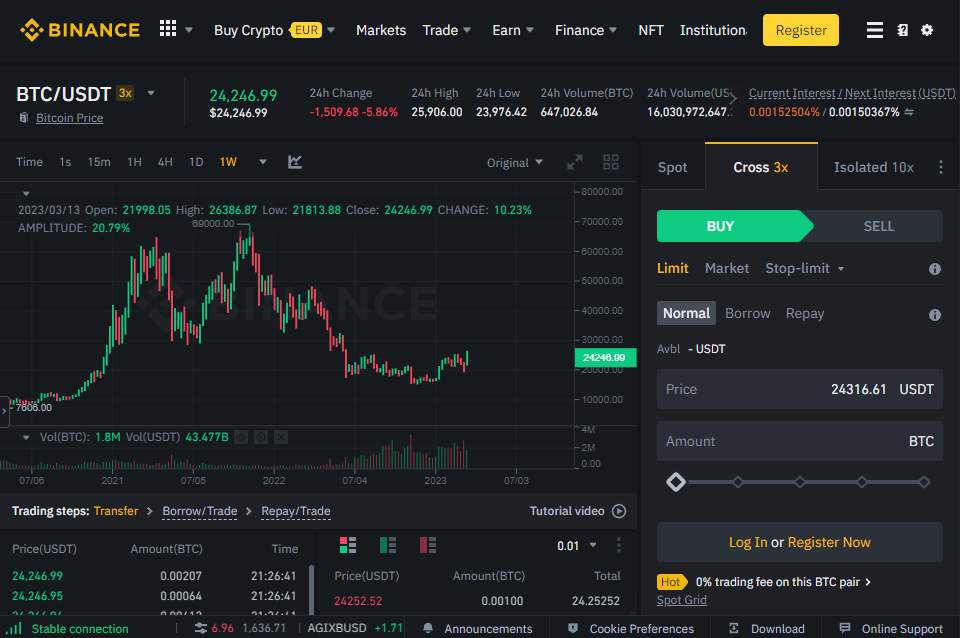Click the yellow Register button

801,30
